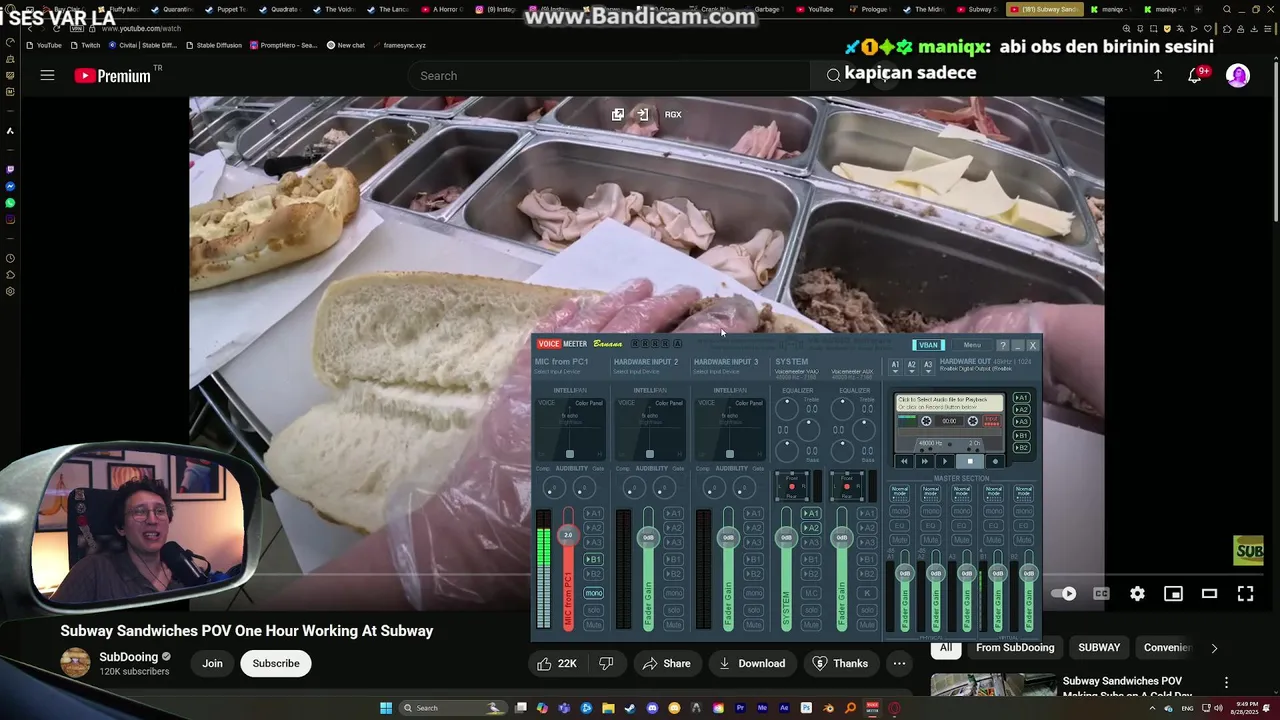The image size is (1280, 720).
Task: Click the YouTube search magnifier button
Action: point(833,75)
